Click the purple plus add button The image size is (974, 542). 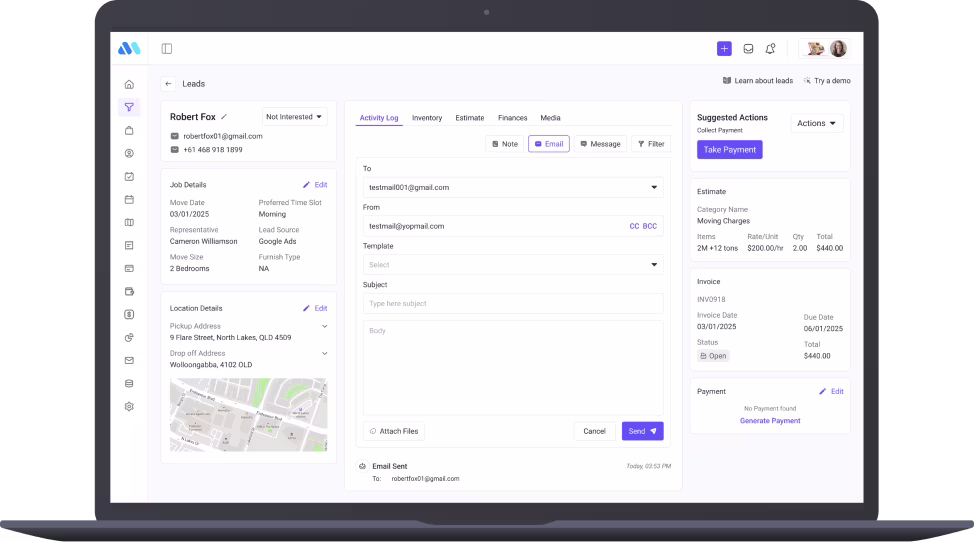724,48
